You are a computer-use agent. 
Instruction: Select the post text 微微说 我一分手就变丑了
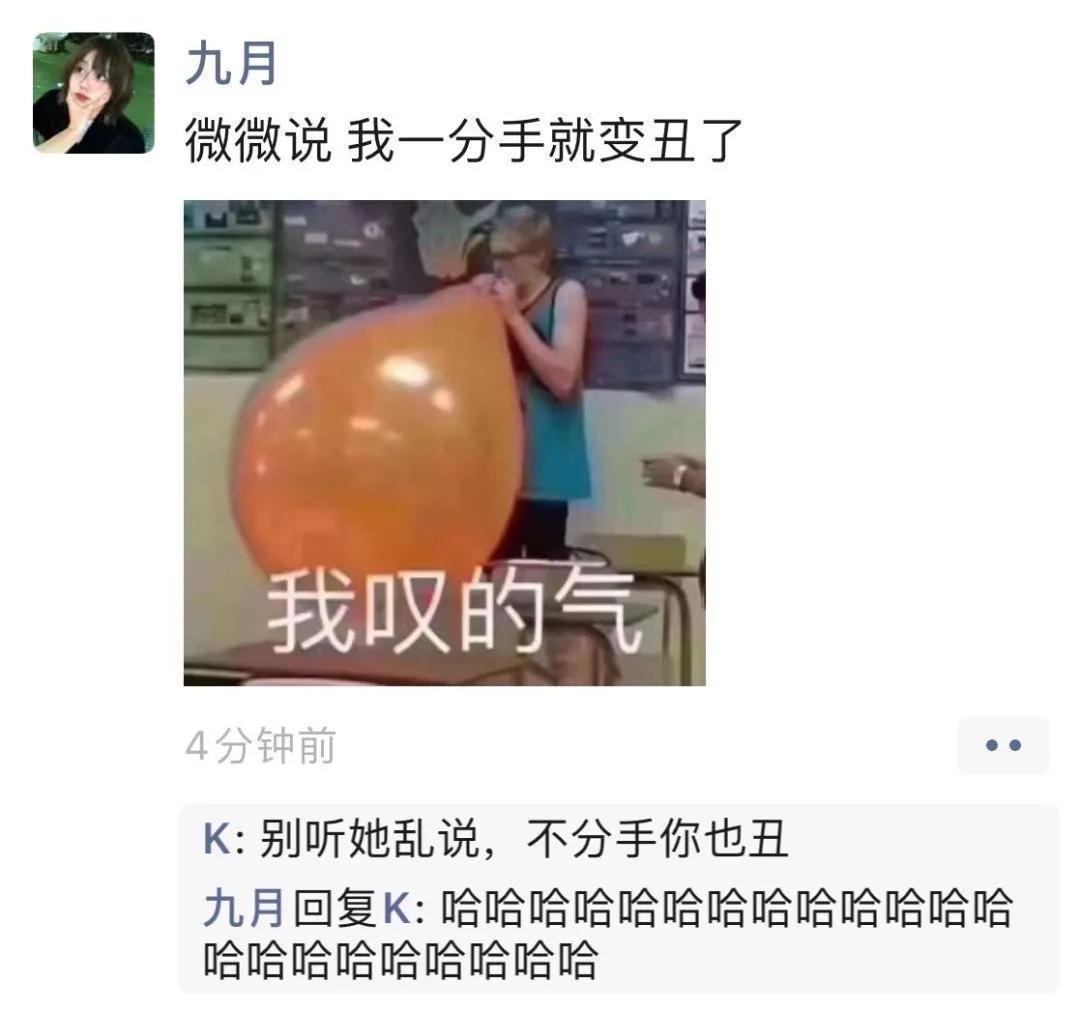tap(464, 141)
